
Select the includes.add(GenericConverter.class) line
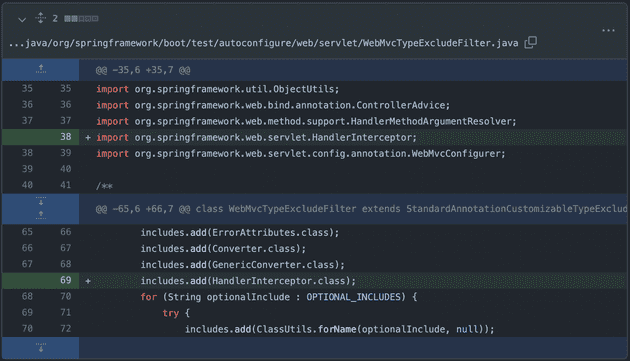pos(242,265)
